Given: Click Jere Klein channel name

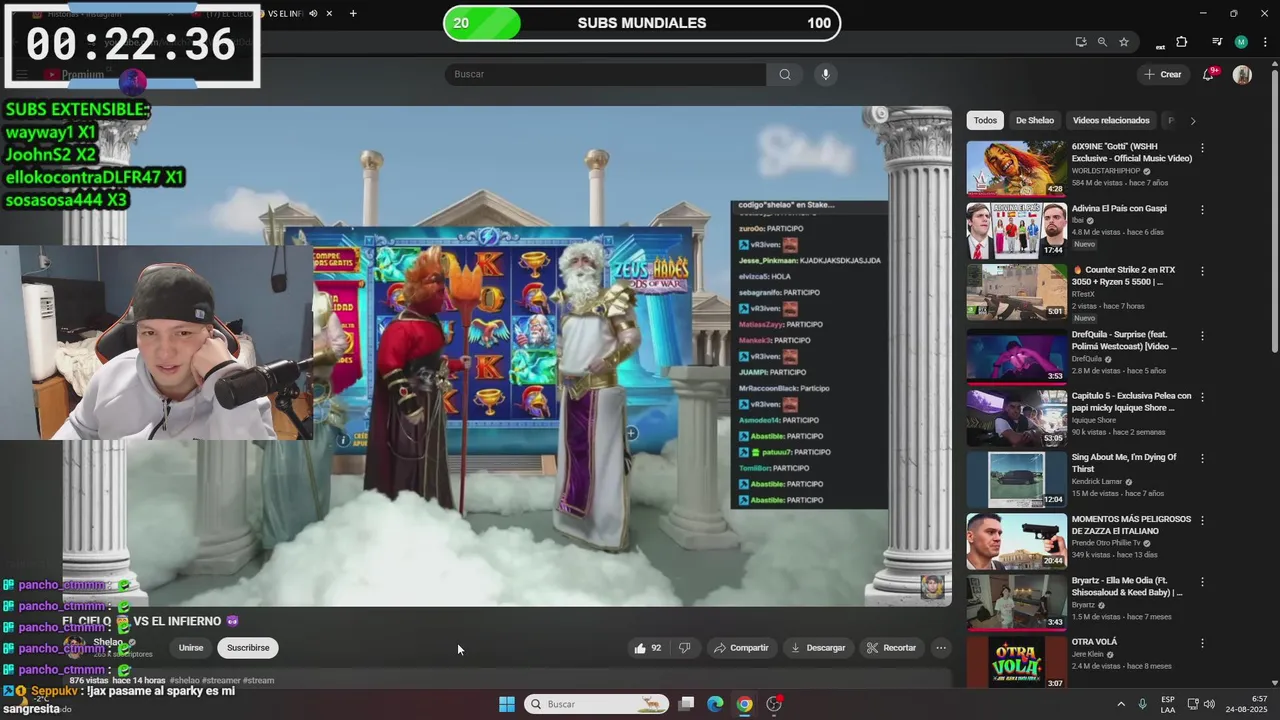Looking at the screenshot, I should (x=1090, y=654).
